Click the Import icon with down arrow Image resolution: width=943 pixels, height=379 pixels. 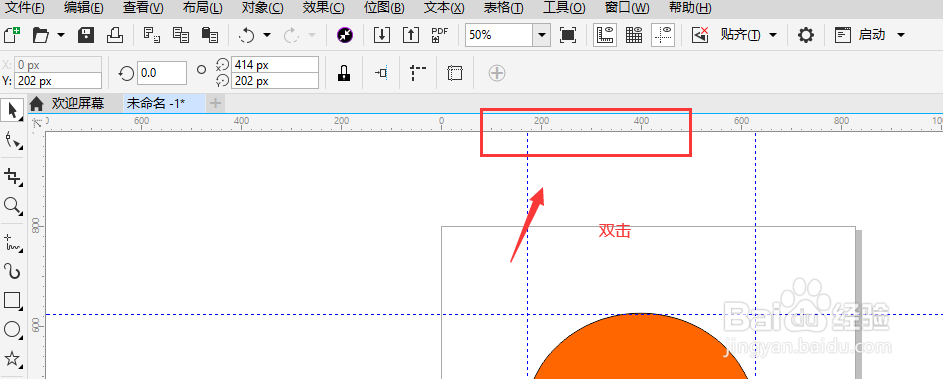click(x=381, y=35)
